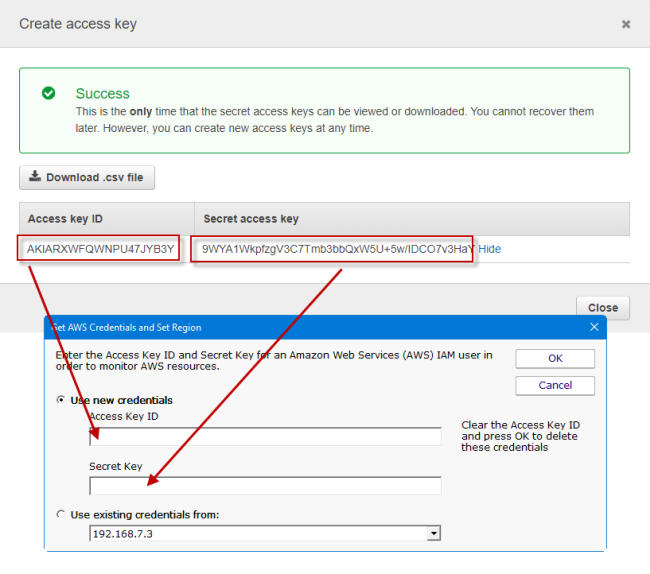This screenshot has height=574, width=650.
Task: Cancel the AWS credentials dialog
Action: [x=555, y=385]
